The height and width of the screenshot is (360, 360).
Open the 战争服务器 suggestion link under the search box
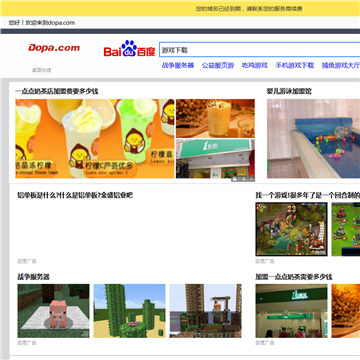click(178, 65)
